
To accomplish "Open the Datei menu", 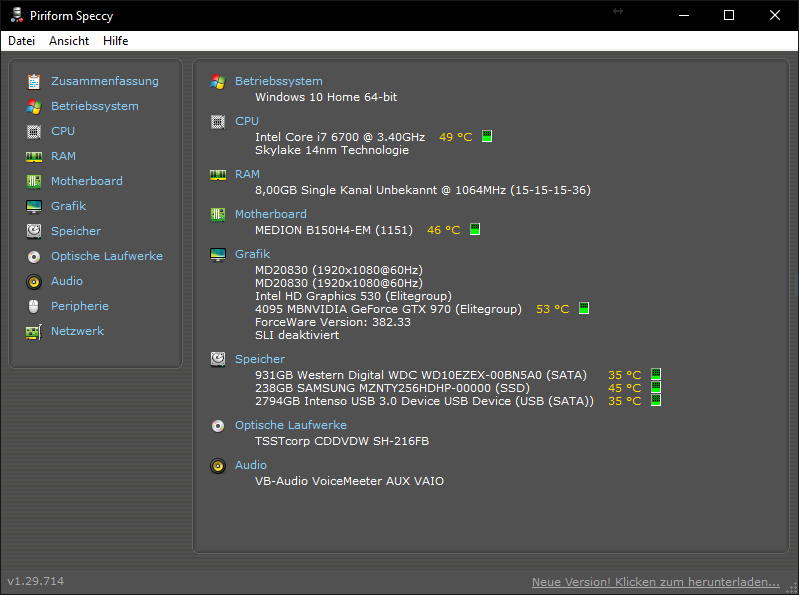I will (21, 41).
